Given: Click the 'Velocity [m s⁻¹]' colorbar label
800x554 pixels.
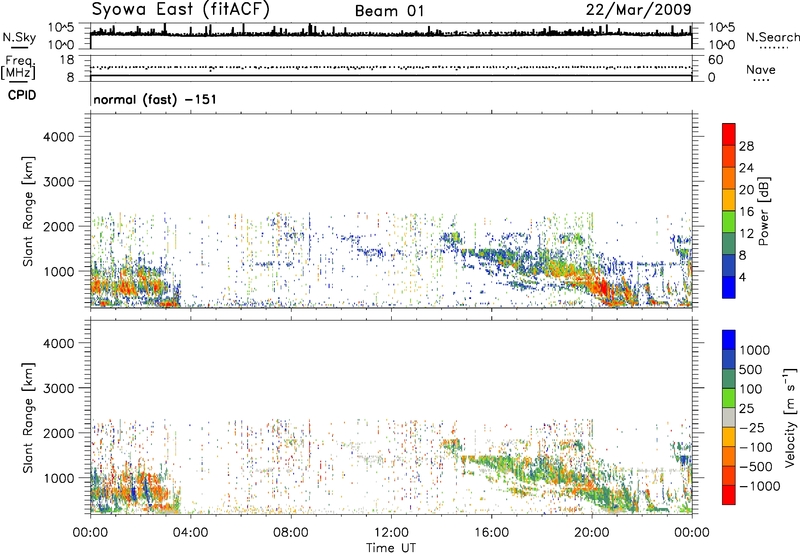Looking at the screenshot, I should click(790, 417).
